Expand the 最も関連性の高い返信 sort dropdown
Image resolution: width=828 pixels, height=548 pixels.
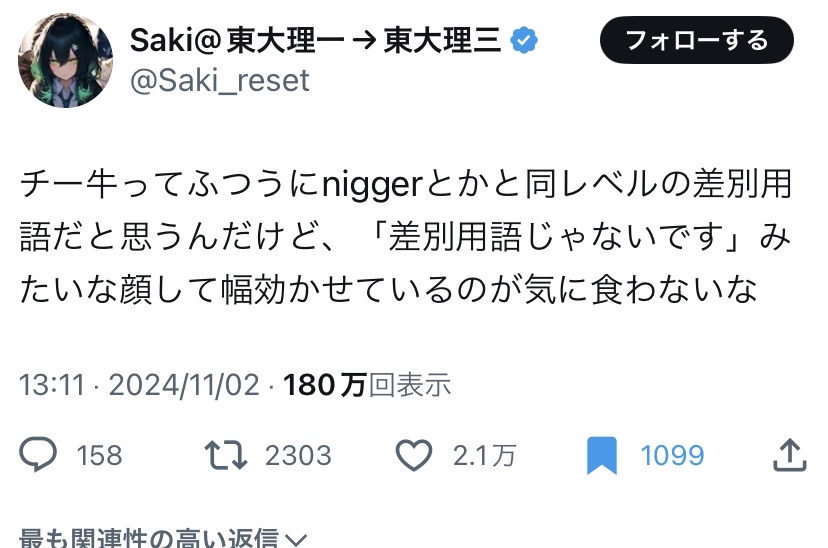[150, 540]
